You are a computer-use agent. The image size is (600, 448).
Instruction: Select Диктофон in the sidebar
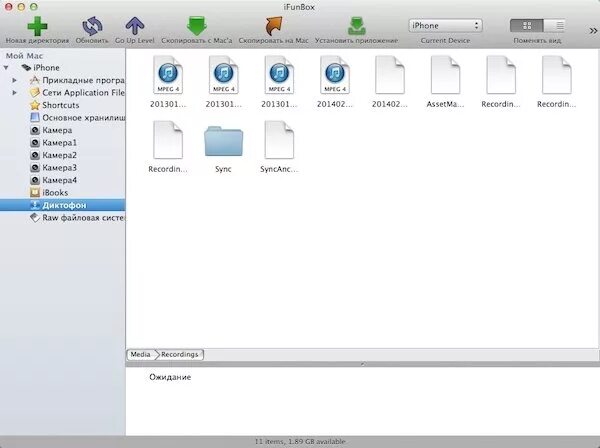point(62,205)
